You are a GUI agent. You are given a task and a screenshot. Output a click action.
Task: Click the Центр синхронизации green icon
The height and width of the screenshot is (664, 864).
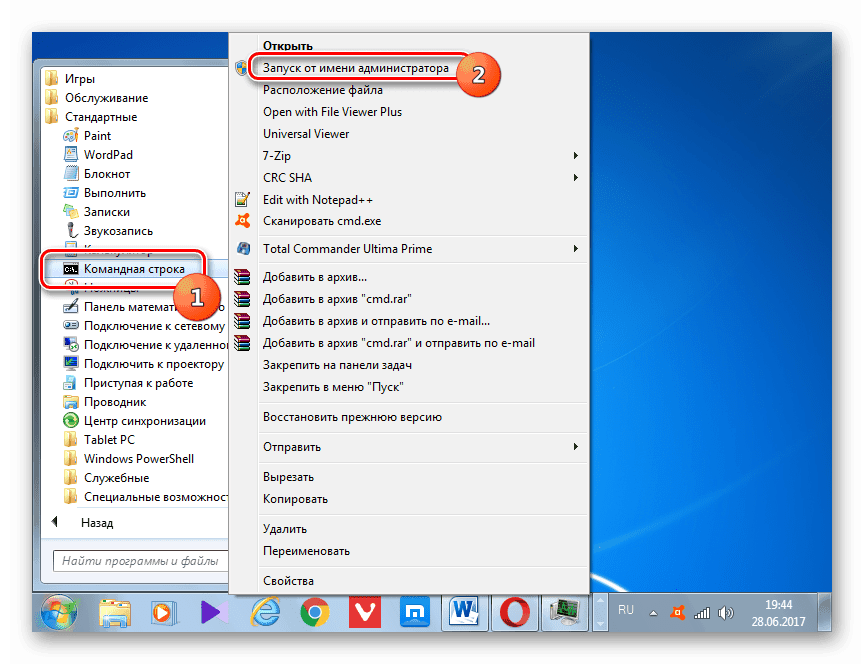[71, 420]
